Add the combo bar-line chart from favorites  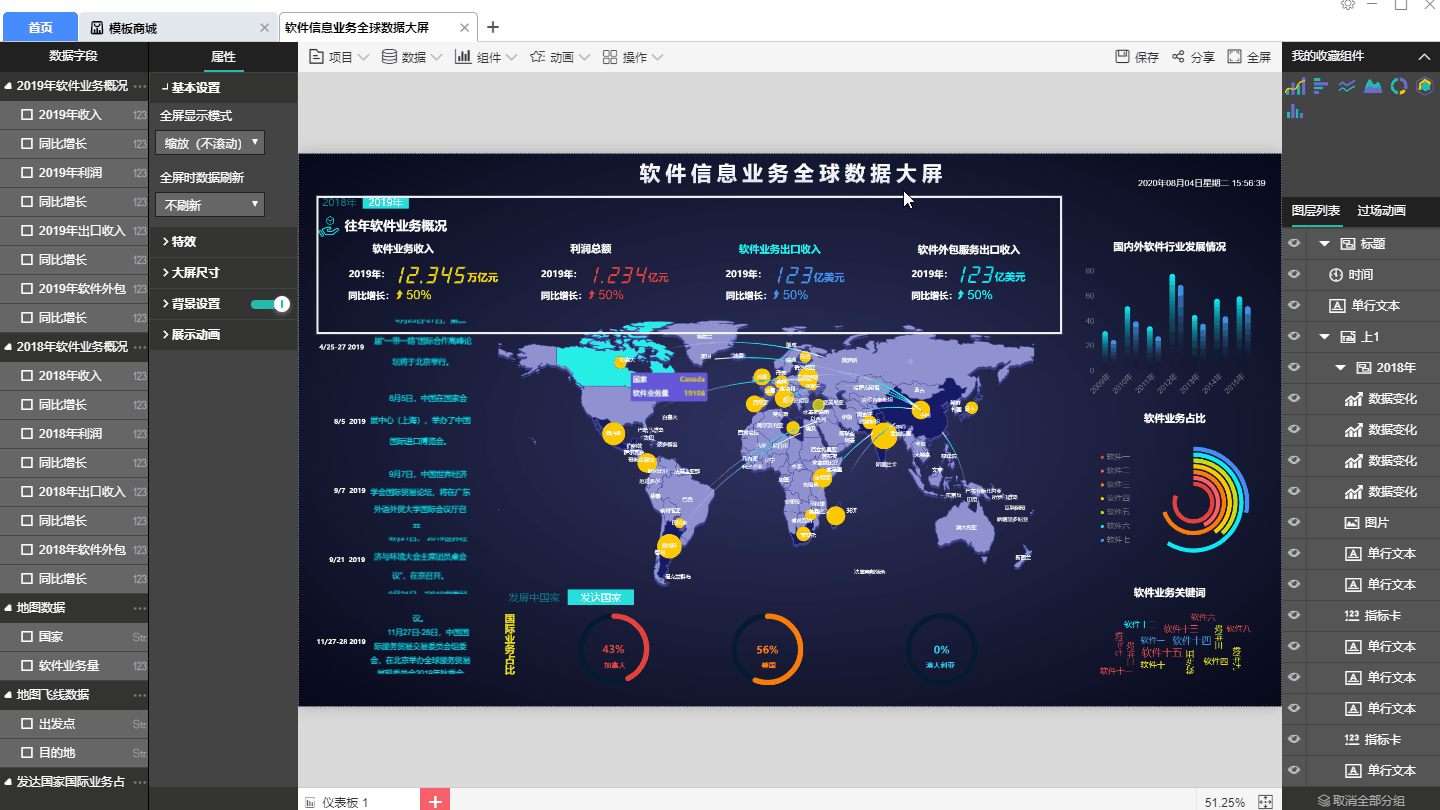[x=1295, y=86]
